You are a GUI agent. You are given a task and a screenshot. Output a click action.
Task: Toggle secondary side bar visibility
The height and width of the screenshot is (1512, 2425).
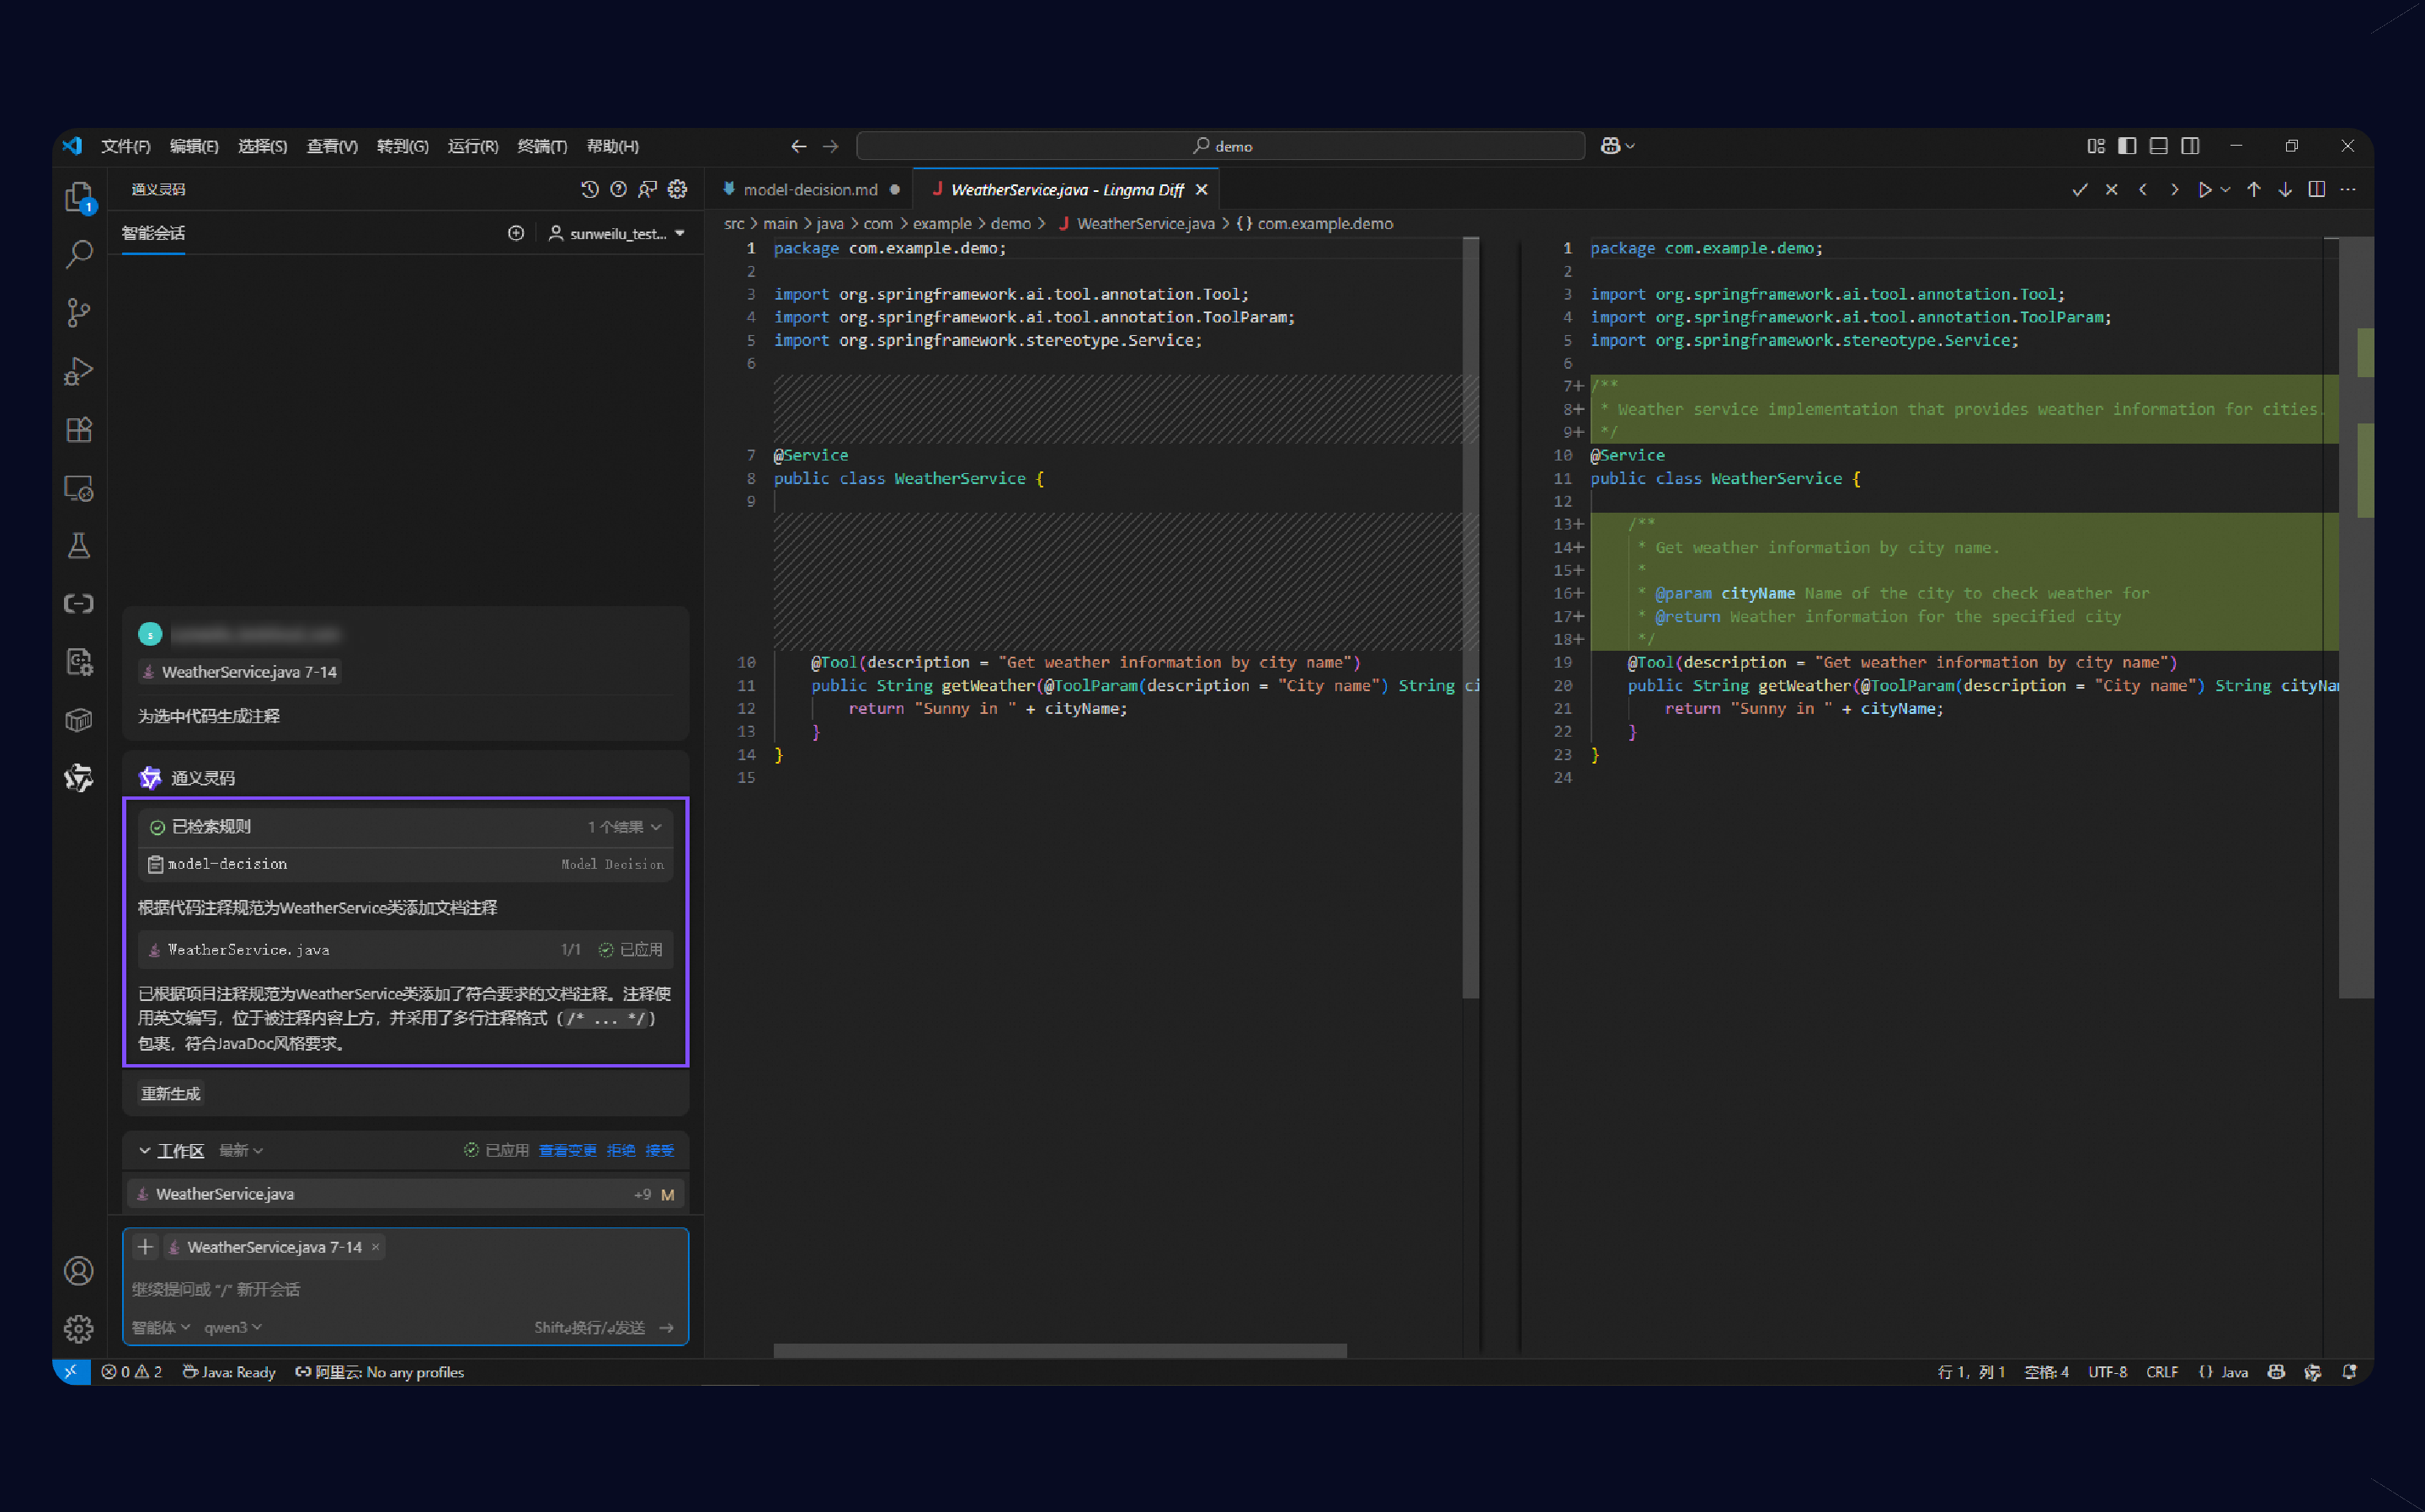click(2190, 146)
